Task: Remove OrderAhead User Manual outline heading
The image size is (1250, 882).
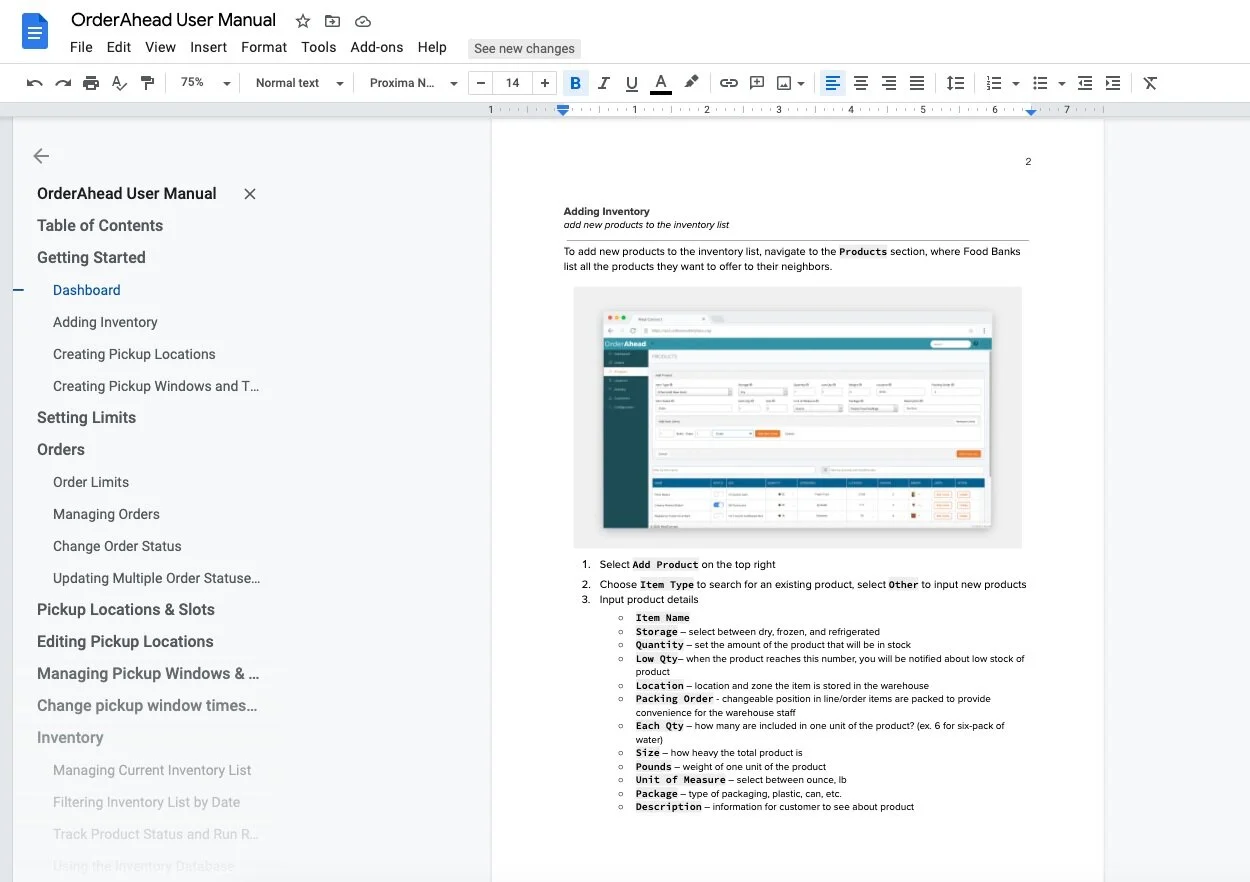Action: pos(250,194)
